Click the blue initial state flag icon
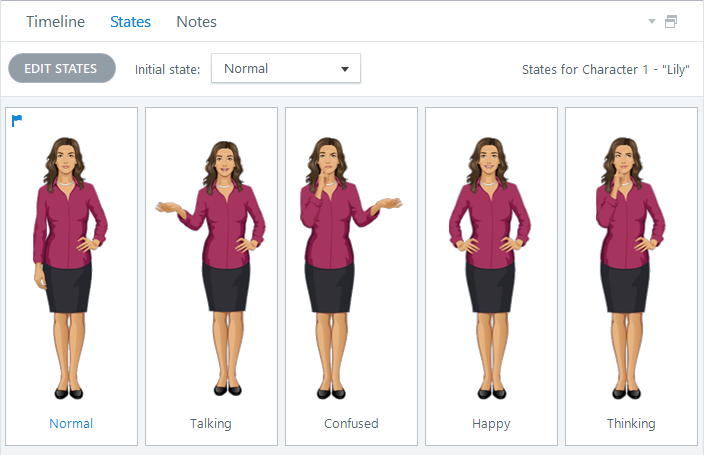The image size is (704, 455). 17,120
